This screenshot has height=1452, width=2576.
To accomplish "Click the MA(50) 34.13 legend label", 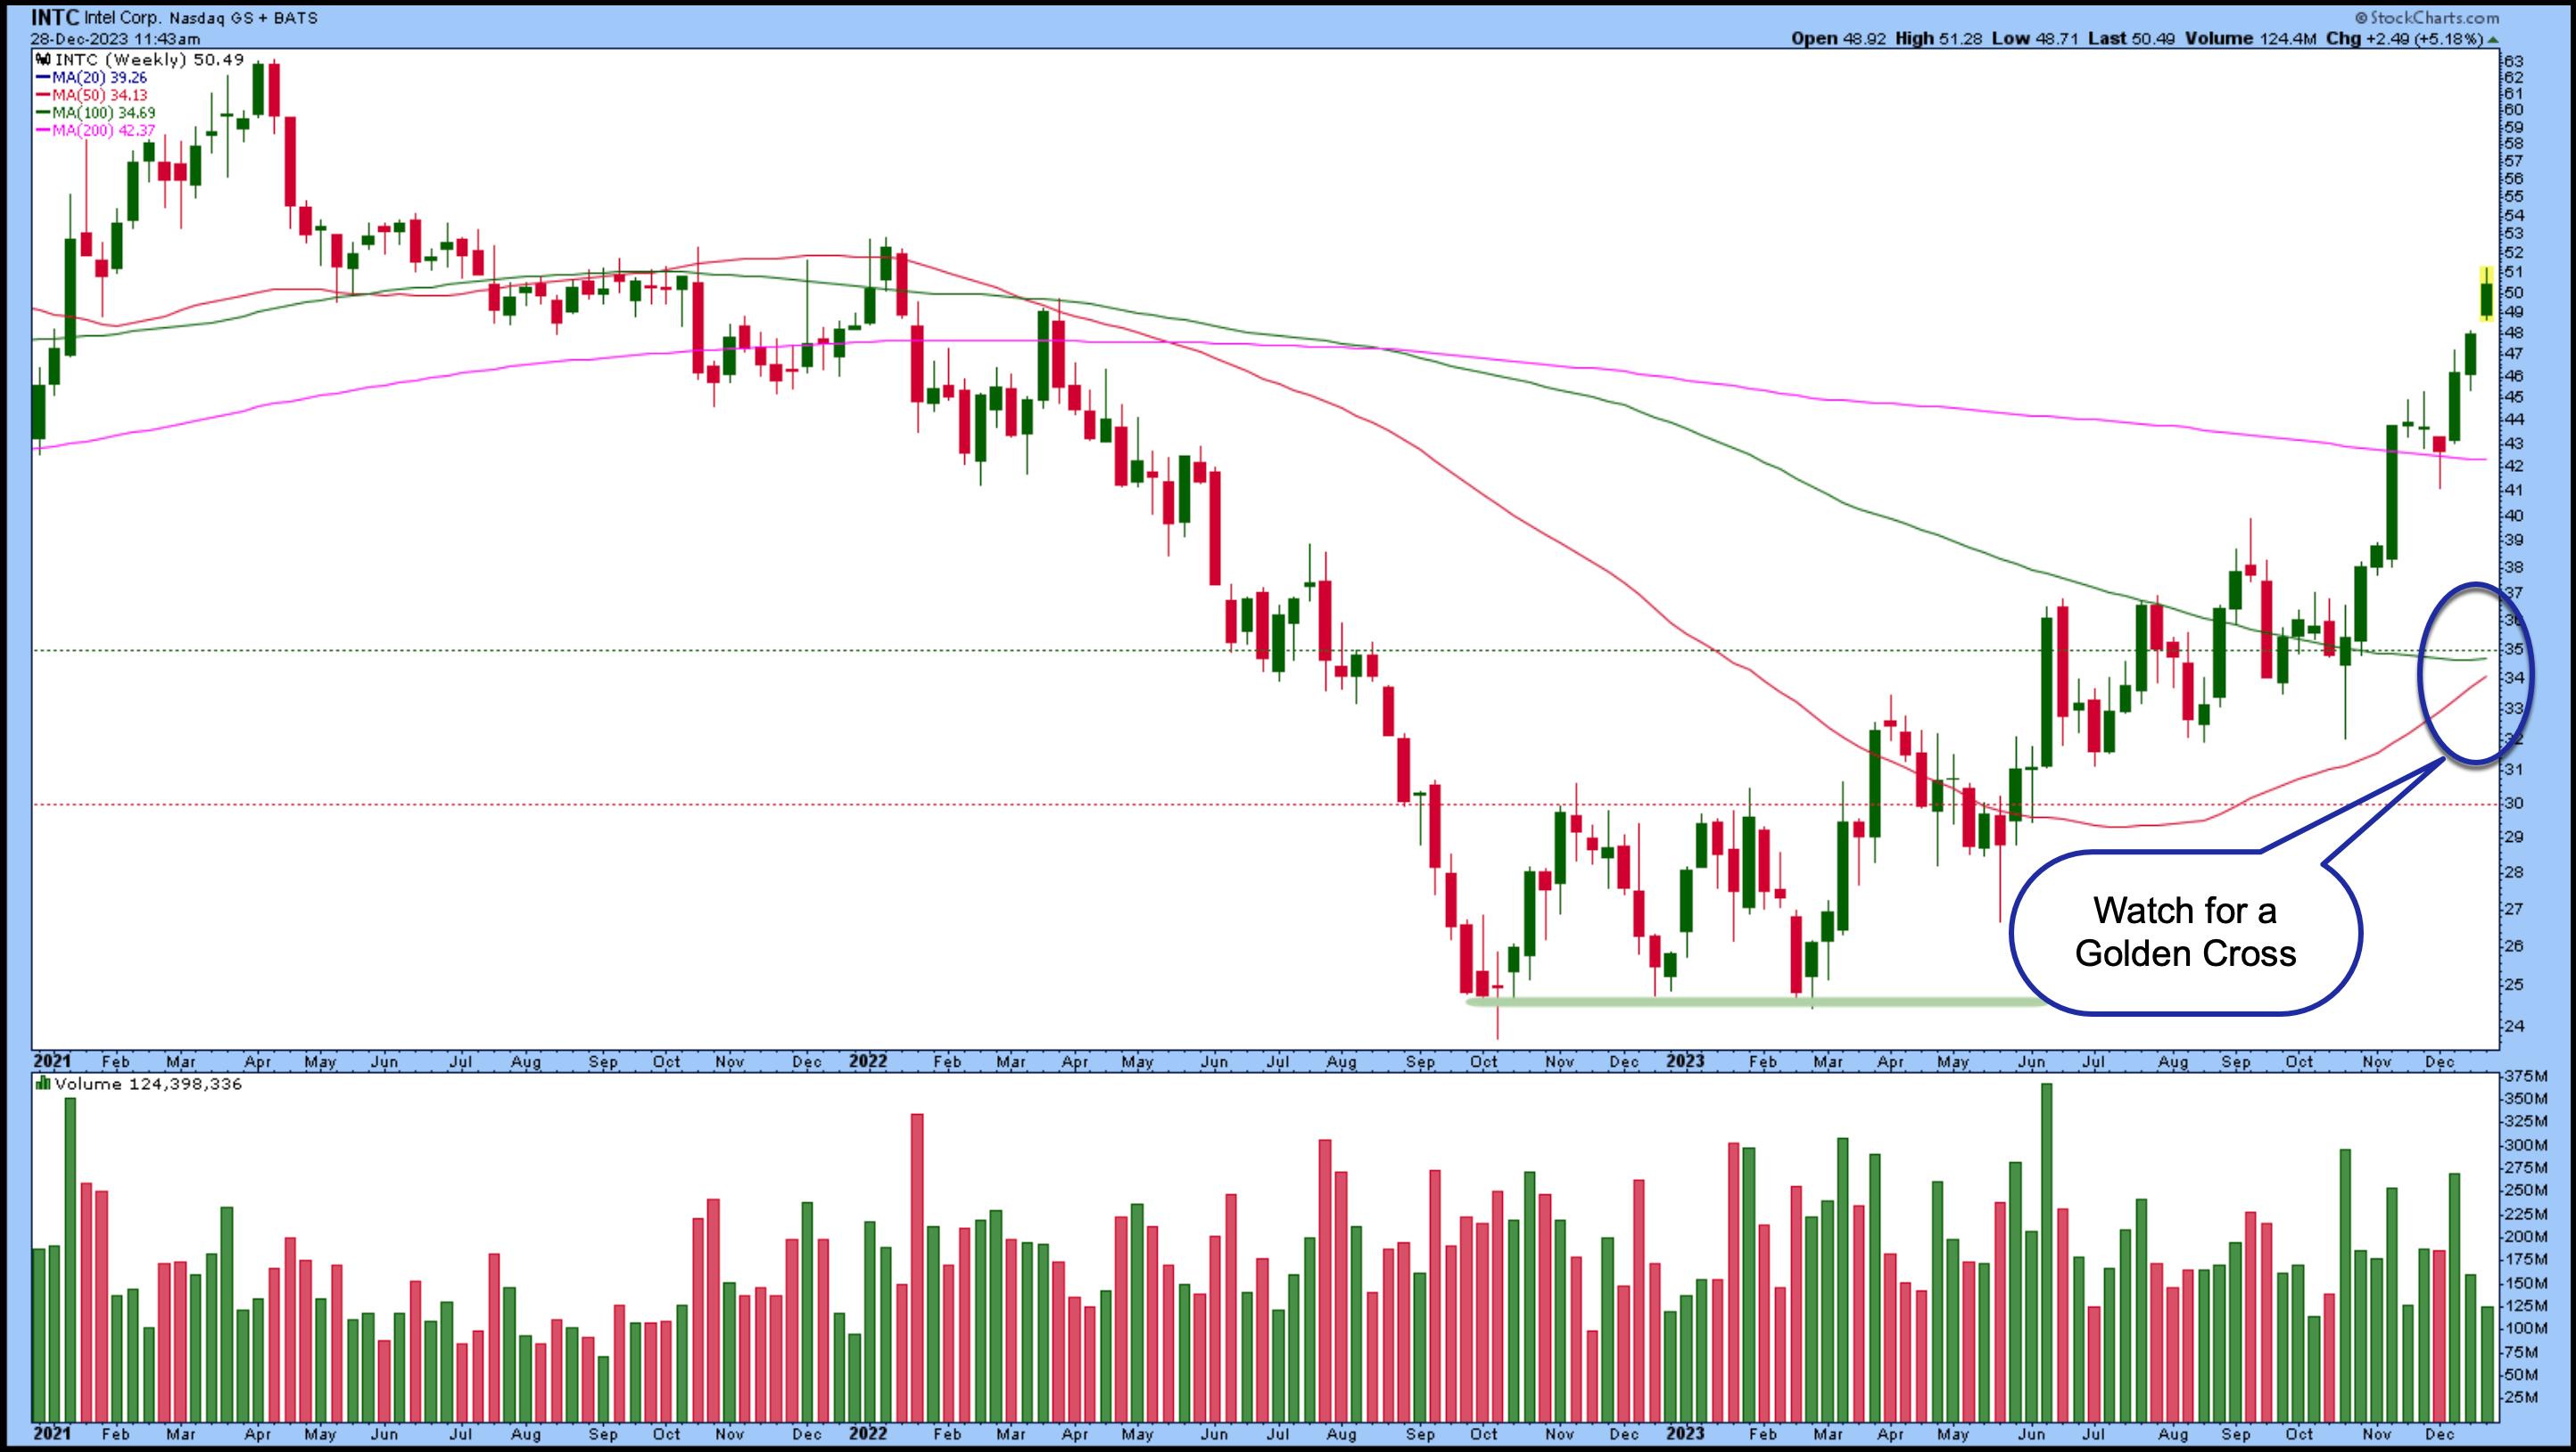I will pyautogui.click(x=99, y=95).
